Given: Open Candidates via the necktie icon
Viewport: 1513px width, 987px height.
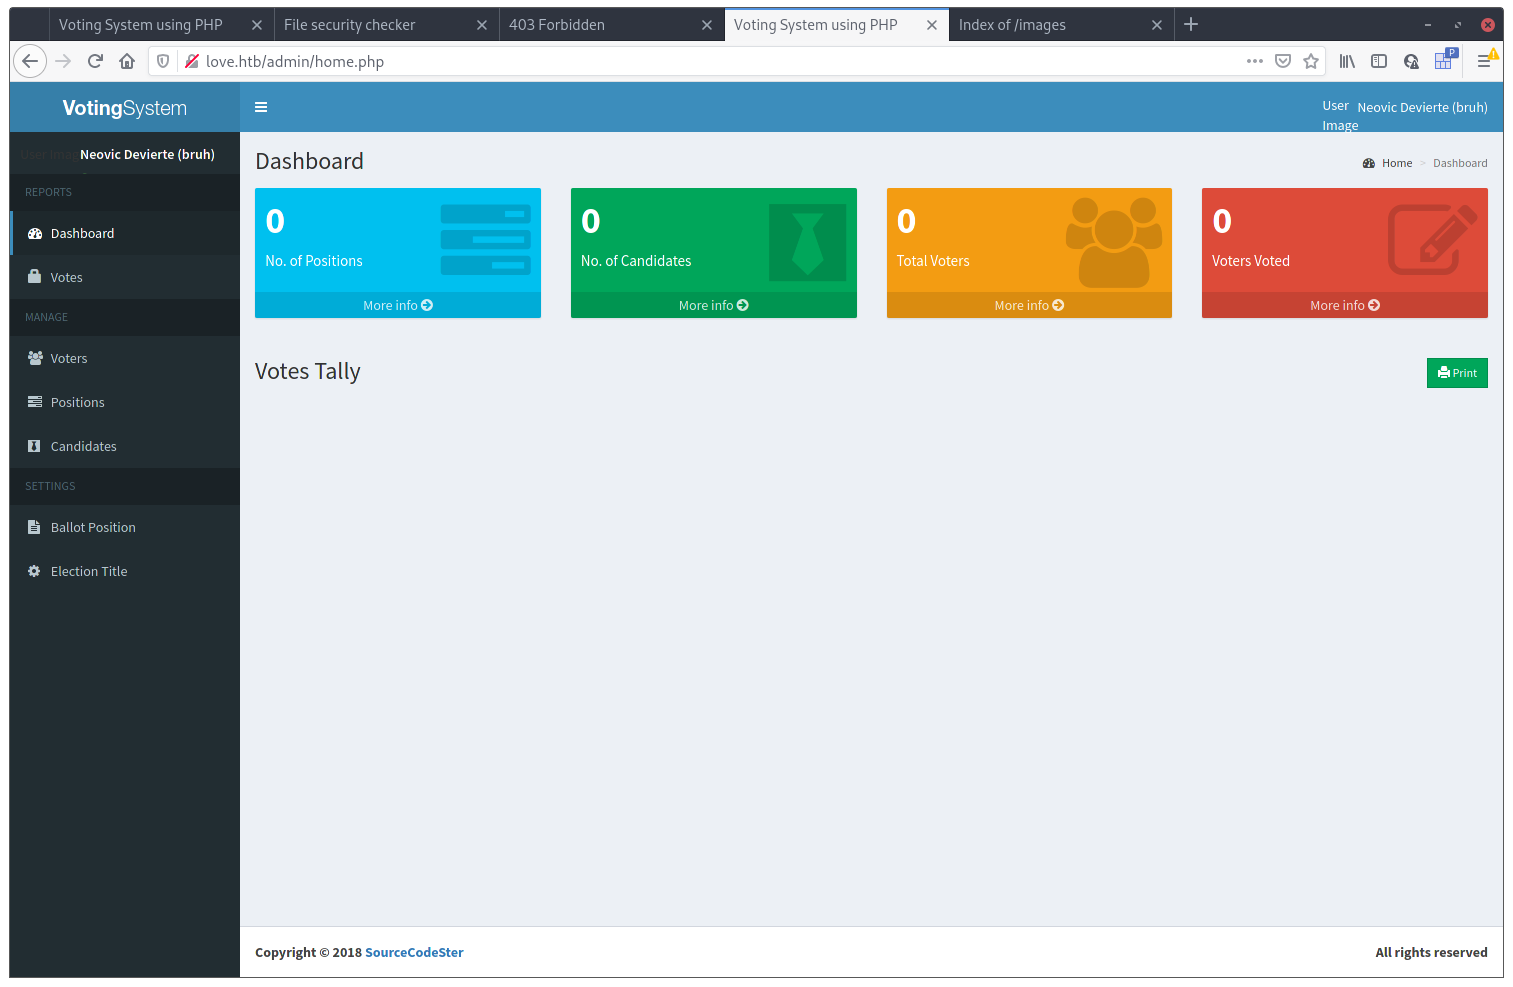Looking at the screenshot, I should tap(33, 446).
